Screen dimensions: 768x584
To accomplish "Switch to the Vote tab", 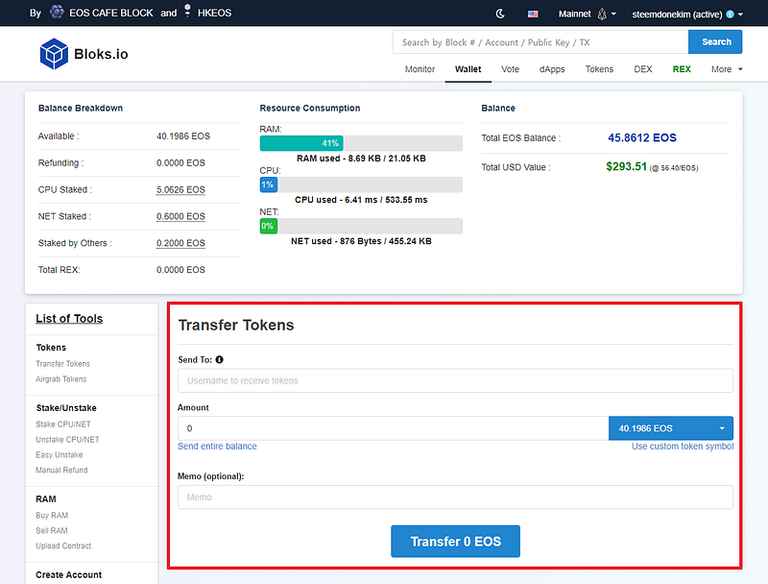I will pyautogui.click(x=510, y=69).
